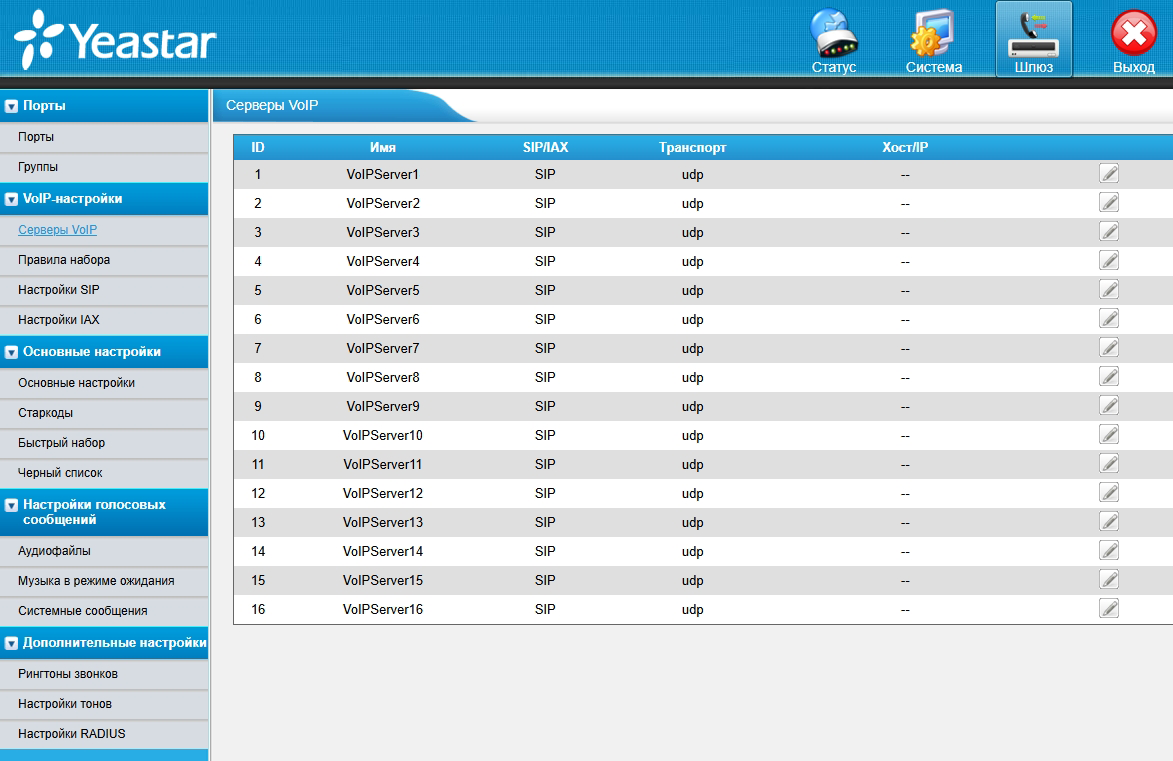
Task: Click the Серверы VoIP sidebar link
Action: [57, 230]
